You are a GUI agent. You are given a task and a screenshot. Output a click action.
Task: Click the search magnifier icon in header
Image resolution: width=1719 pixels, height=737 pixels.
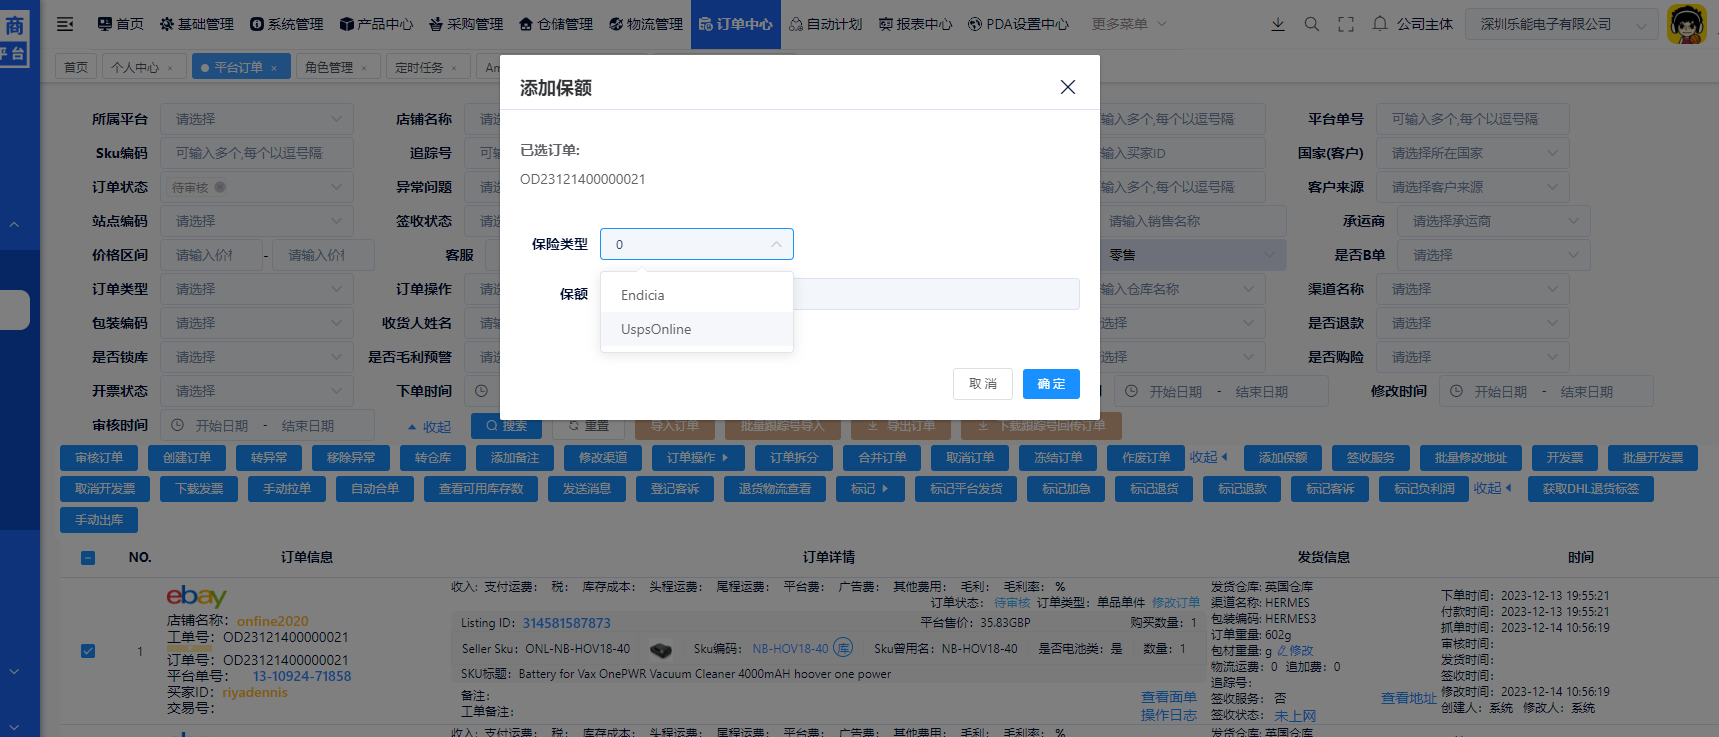point(1312,24)
